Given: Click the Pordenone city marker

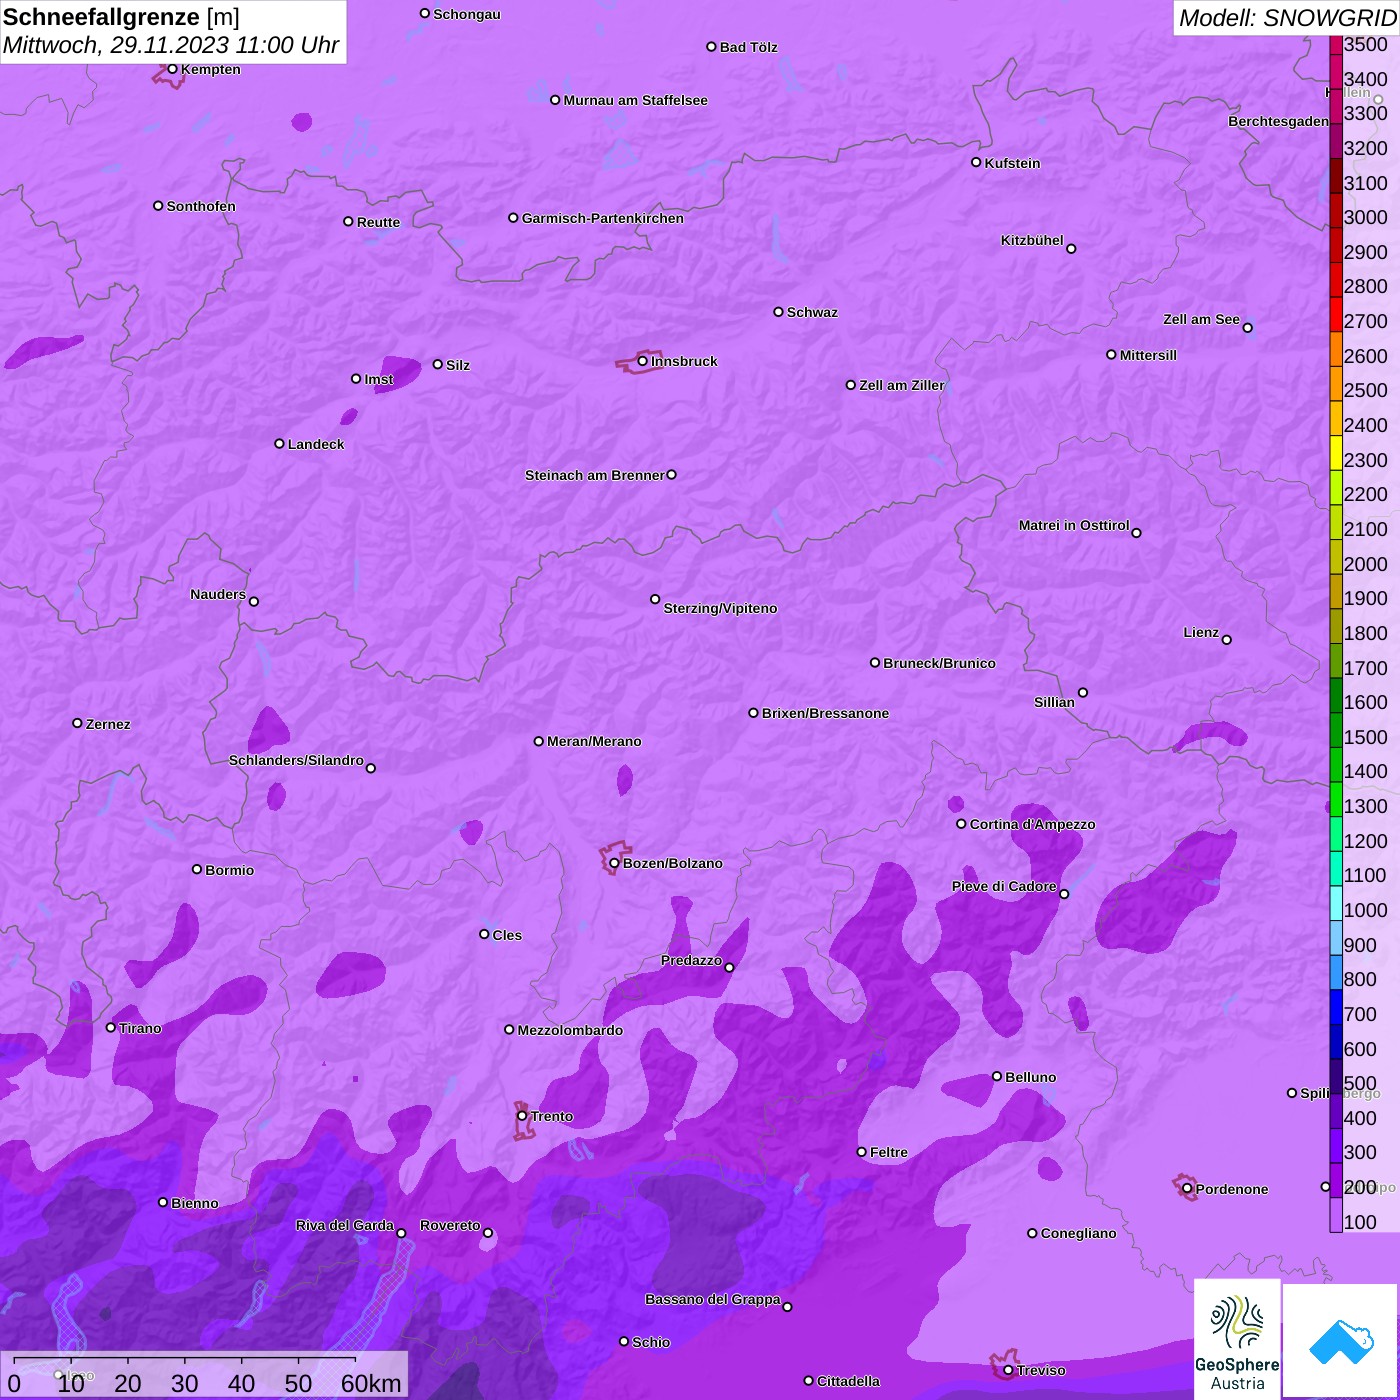Looking at the screenshot, I should pos(1187,1189).
